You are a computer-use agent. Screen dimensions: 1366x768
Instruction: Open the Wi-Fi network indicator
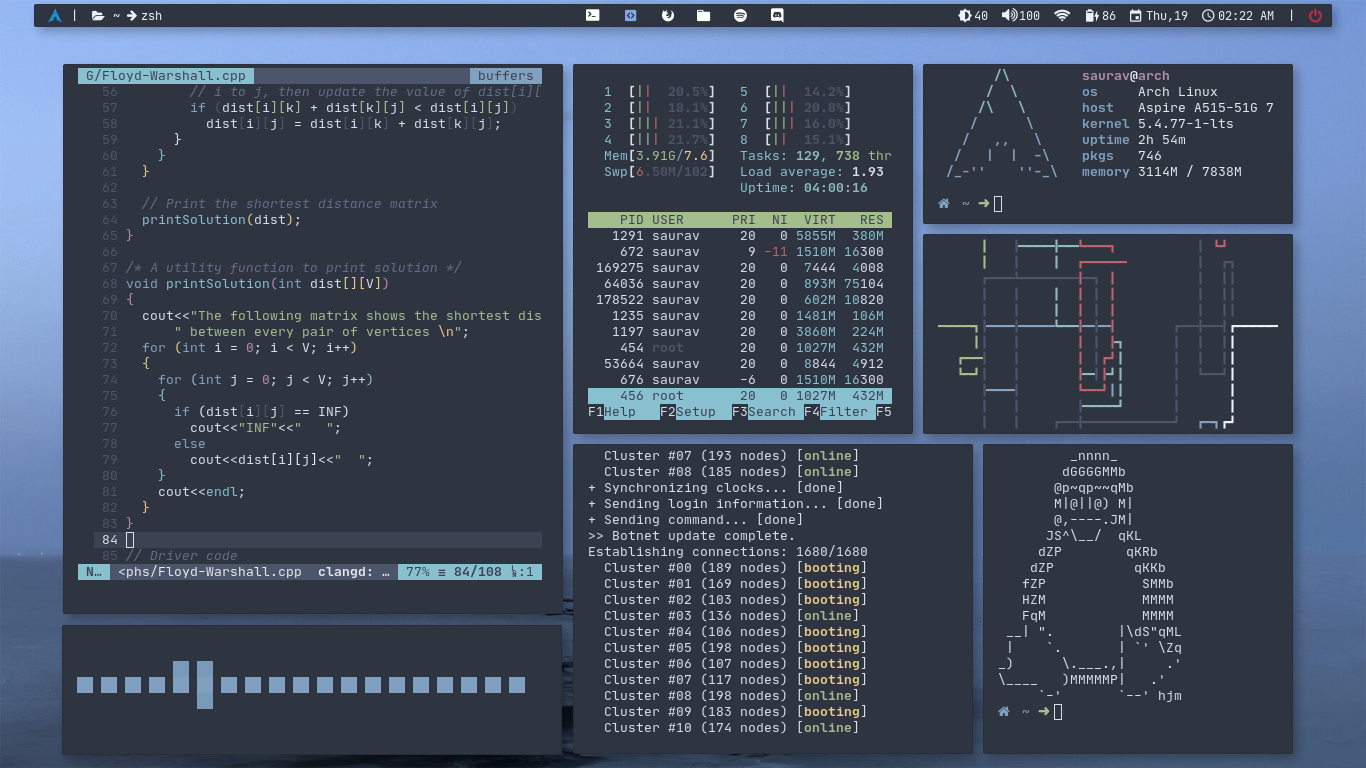tap(1062, 16)
